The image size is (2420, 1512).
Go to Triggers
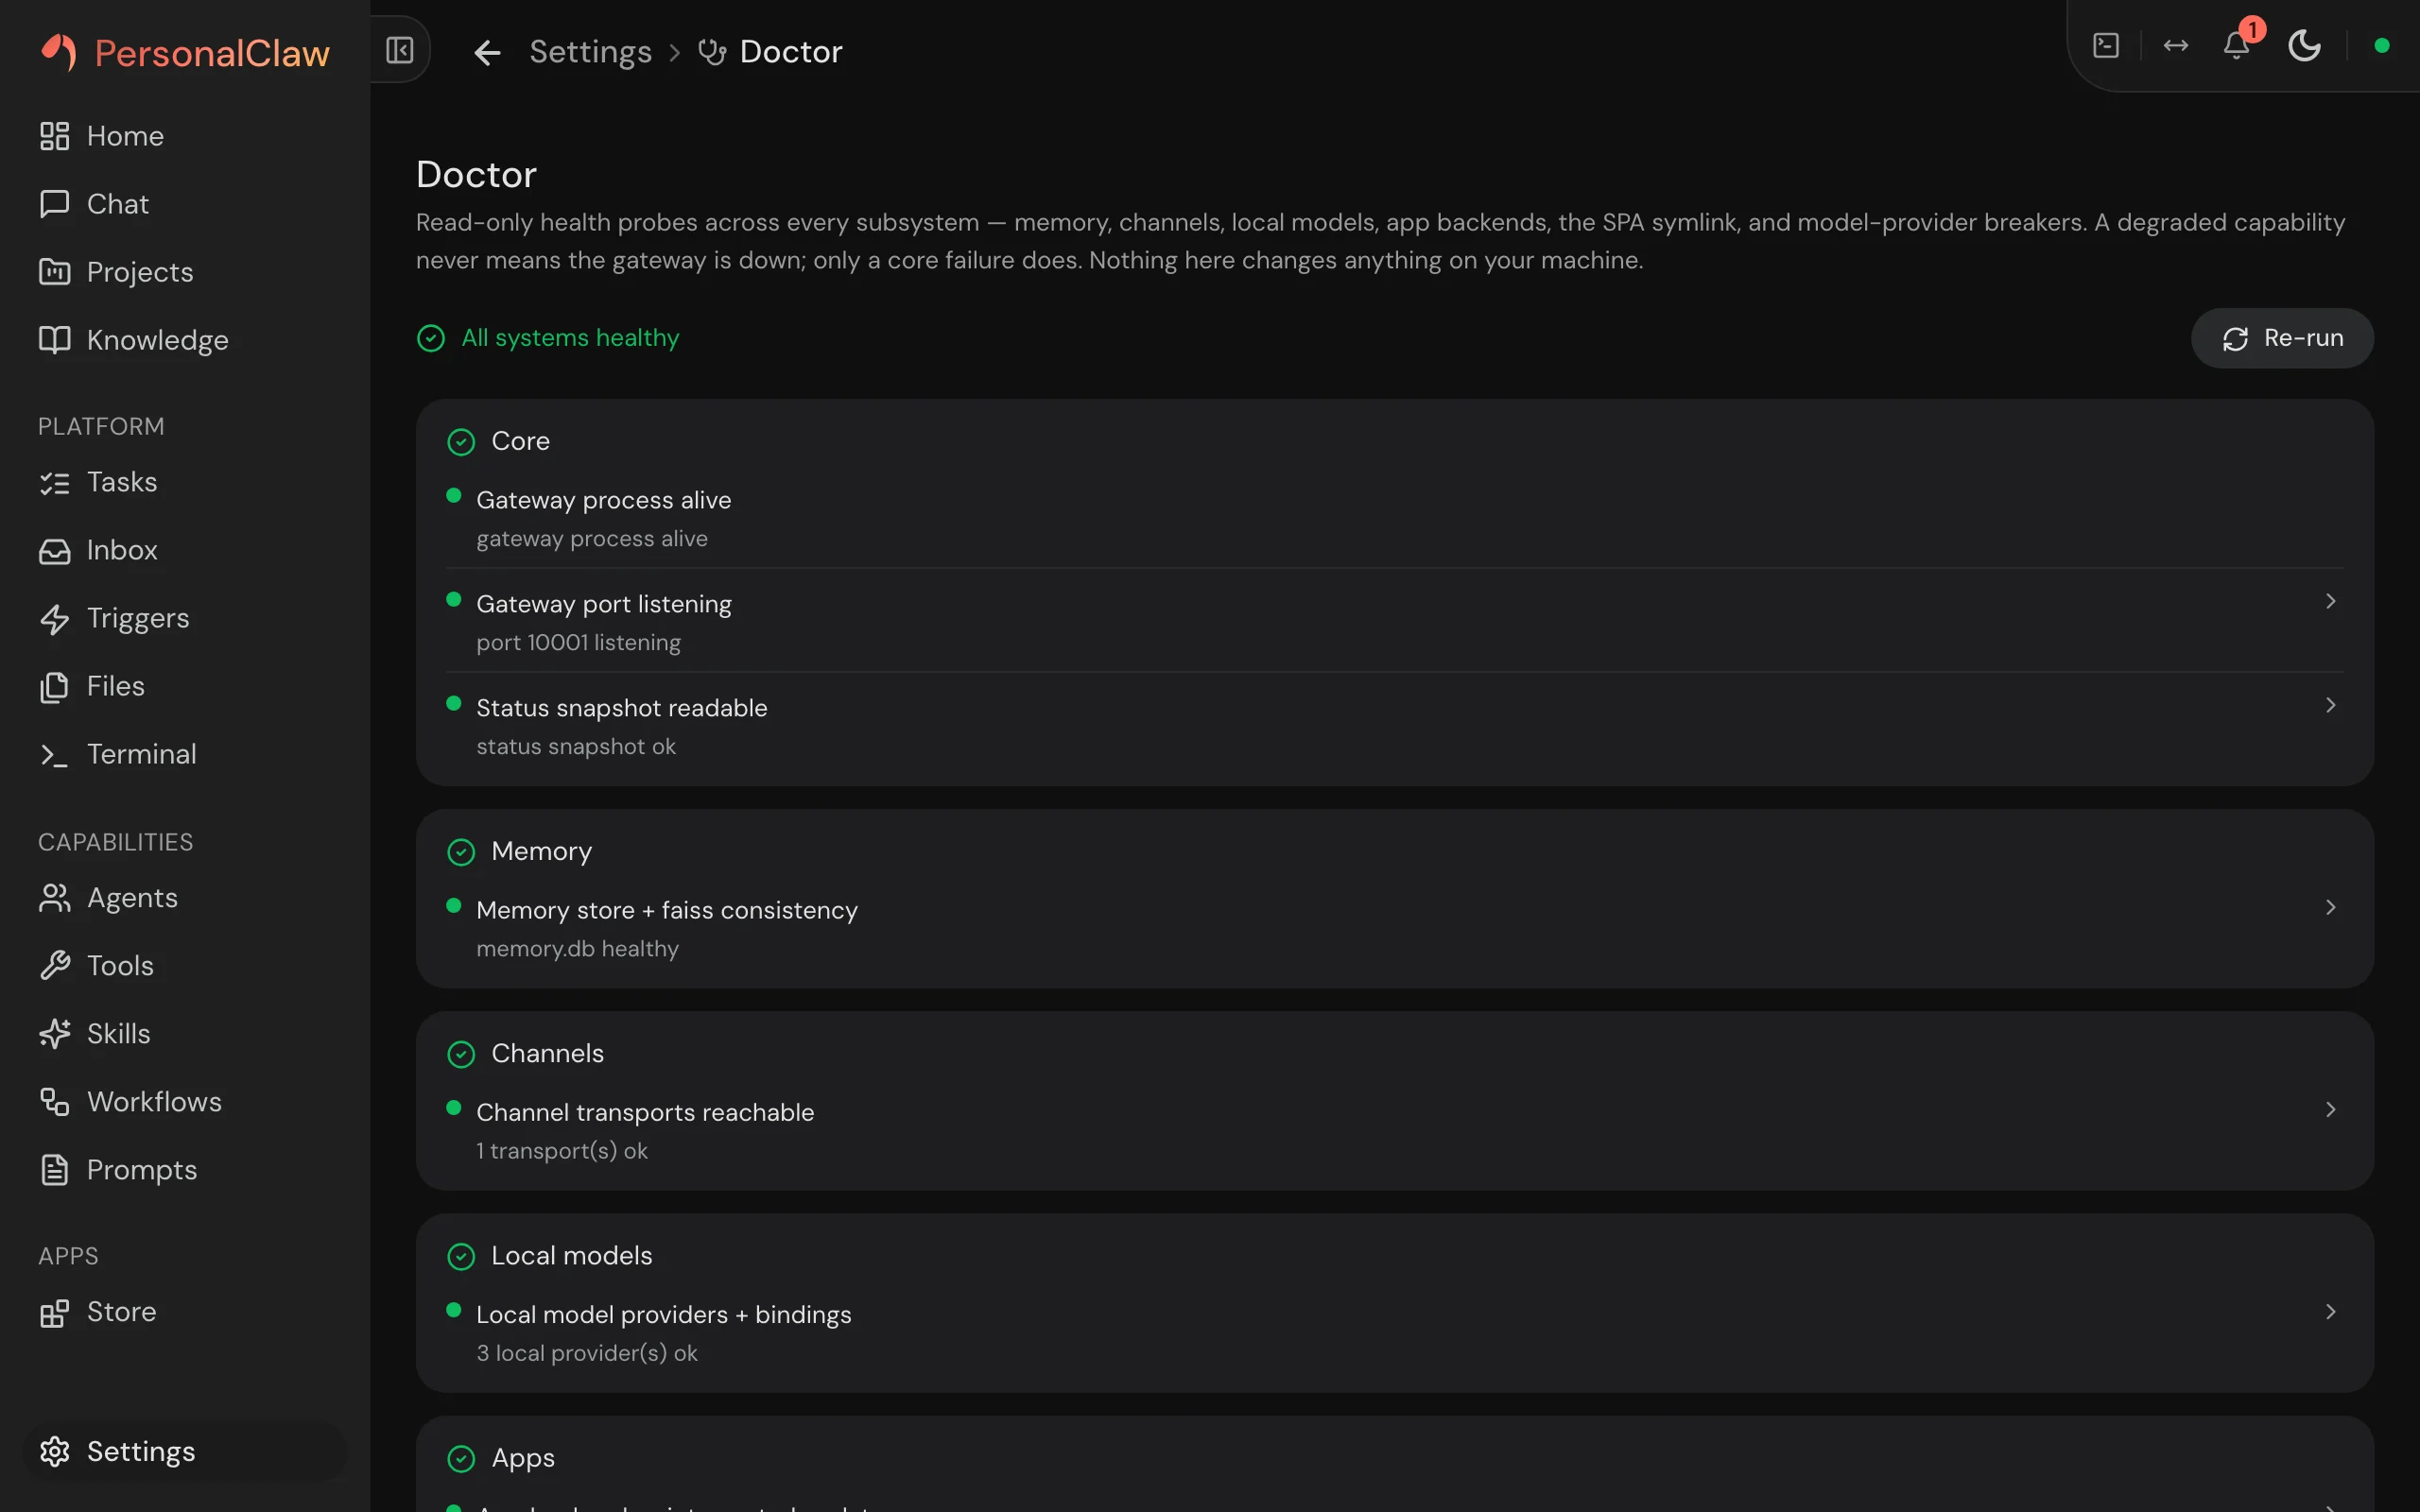point(185,619)
